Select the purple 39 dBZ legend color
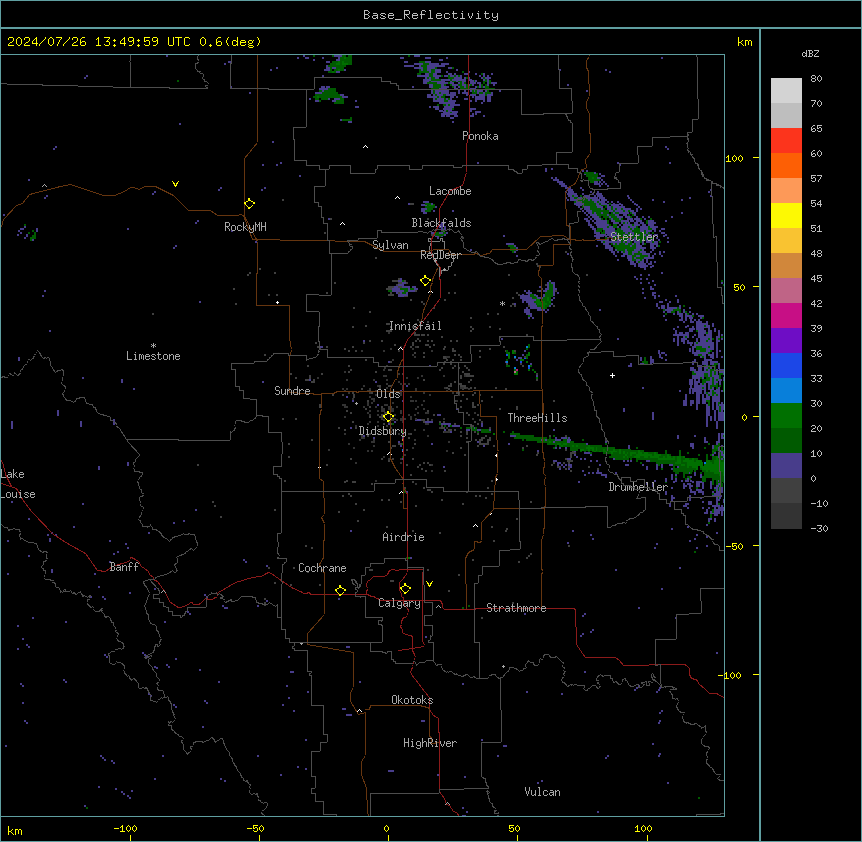This screenshot has width=862, height=842. [x=786, y=340]
